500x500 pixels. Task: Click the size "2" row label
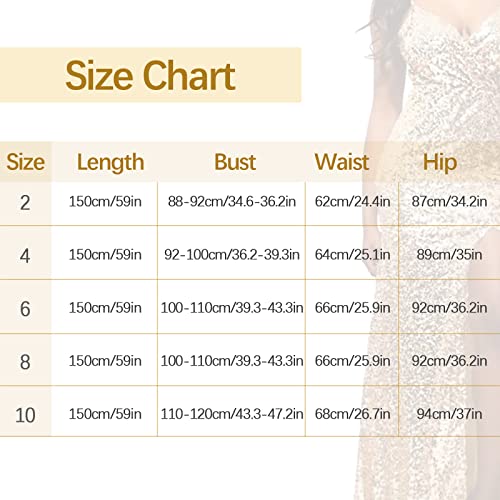pyautogui.click(x=25, y=203)
